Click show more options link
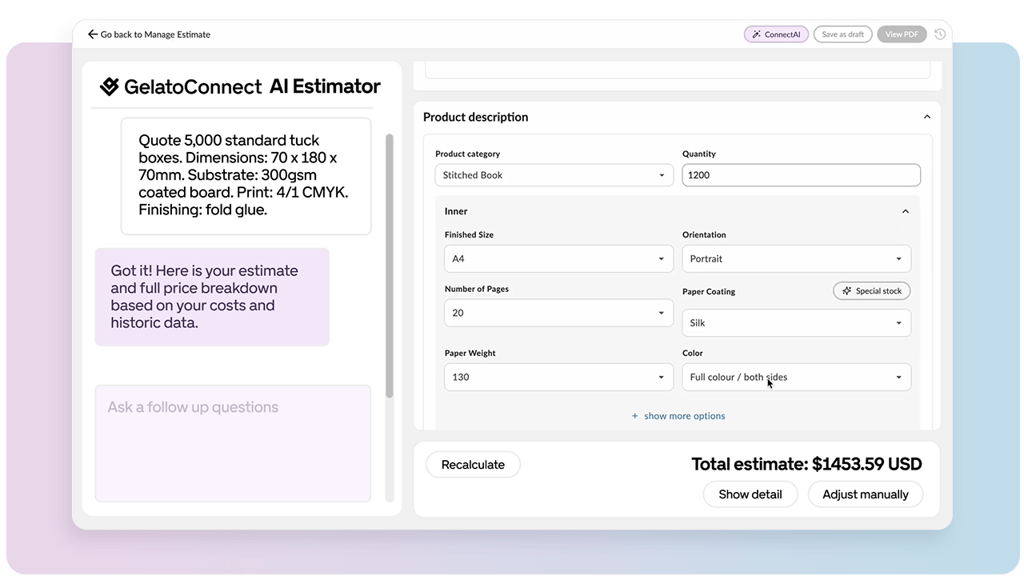This screenshot has width=1024, height=576. [x=678, y=415]
